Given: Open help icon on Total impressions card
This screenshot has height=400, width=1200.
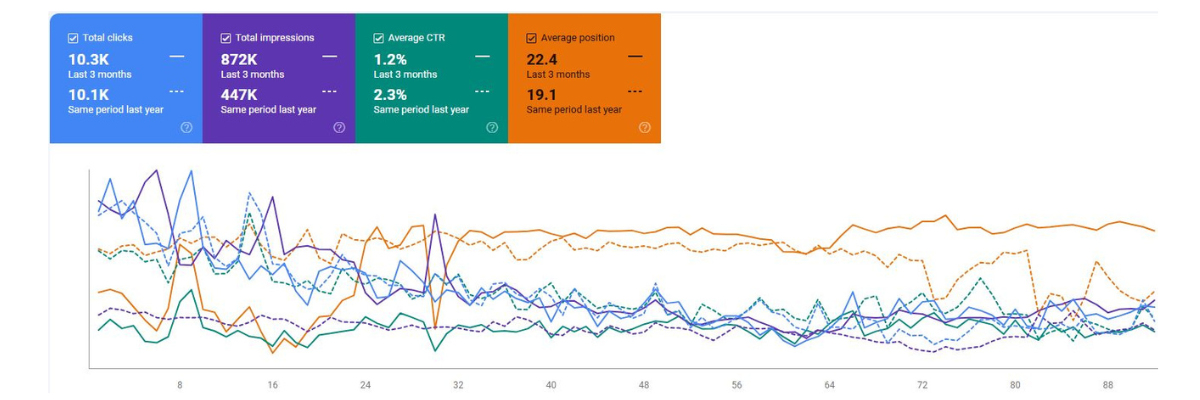Looking at the screenshot, I should [x=339, y=128].
